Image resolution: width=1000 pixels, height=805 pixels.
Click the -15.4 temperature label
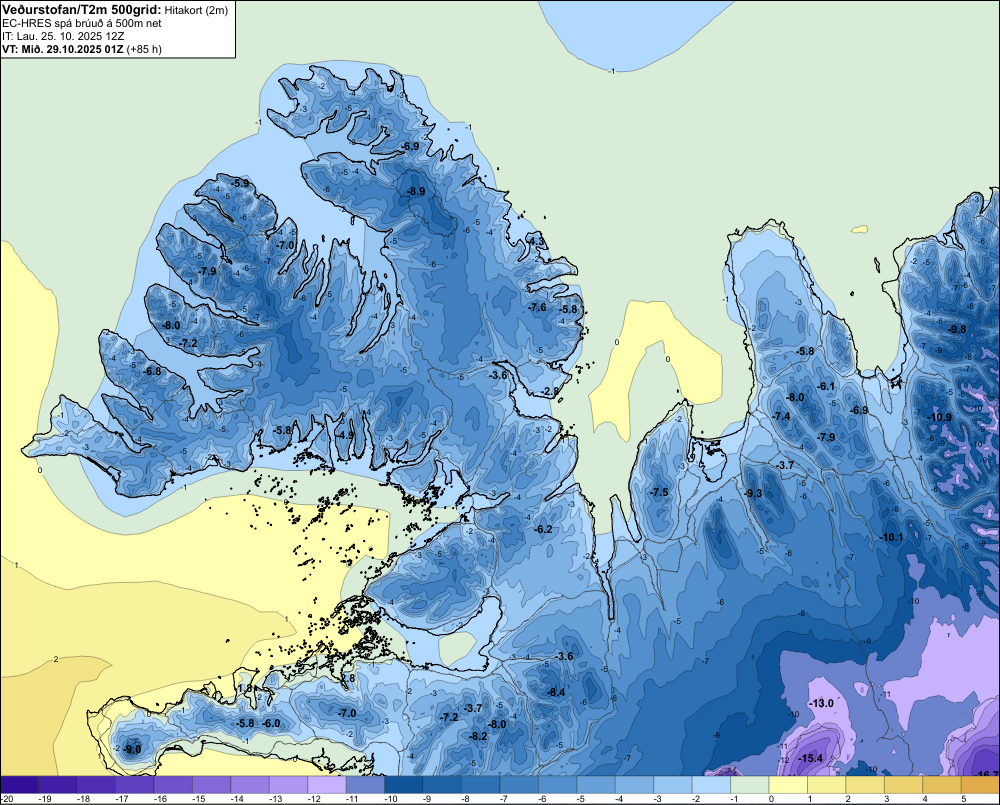tap(811, 758)
